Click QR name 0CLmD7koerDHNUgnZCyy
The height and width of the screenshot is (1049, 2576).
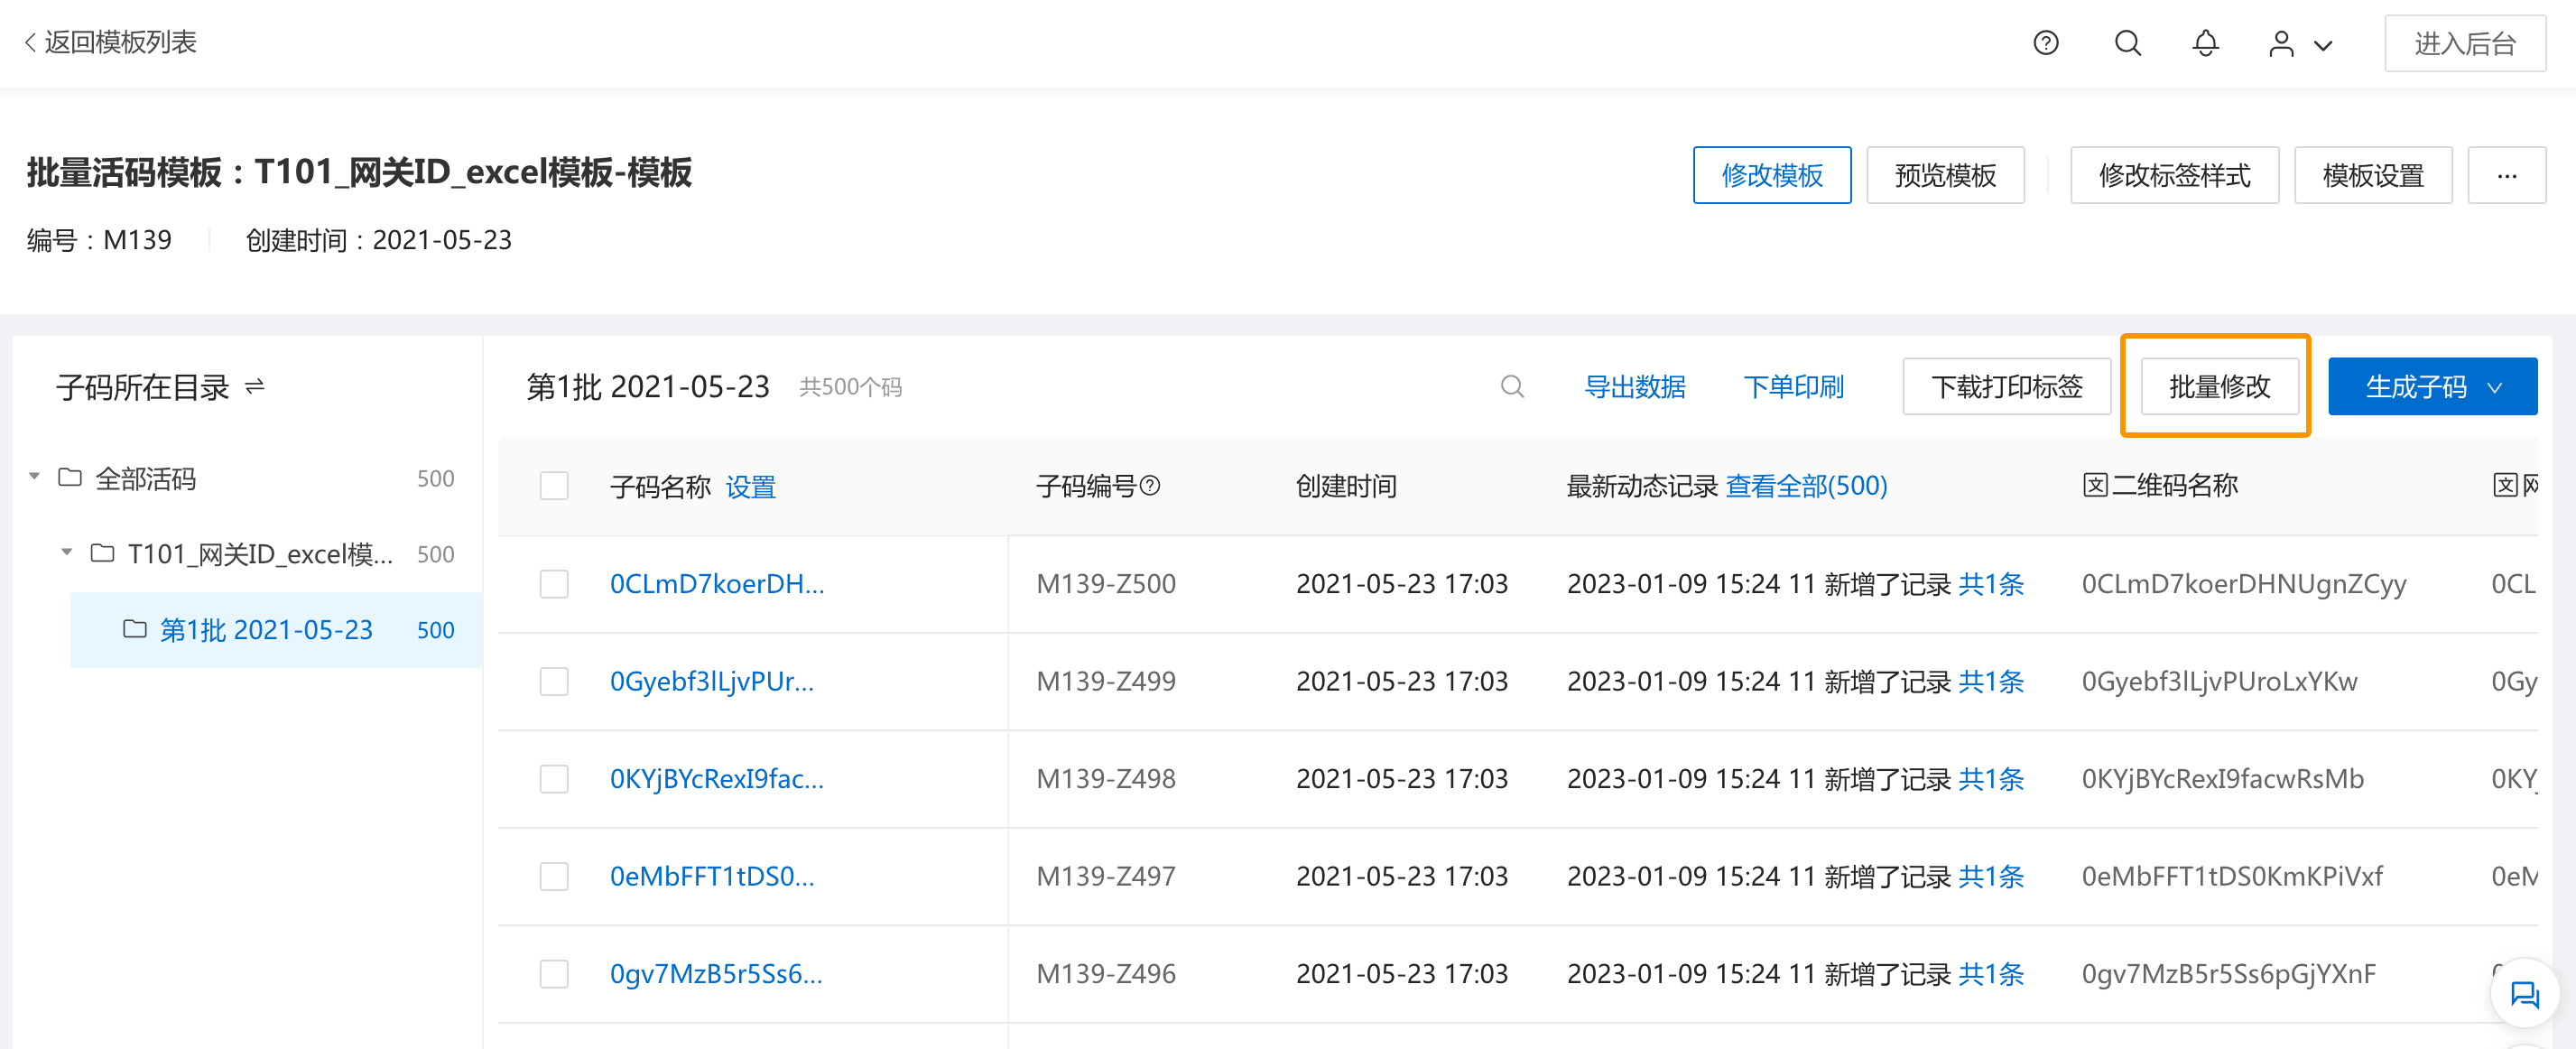pyautogui.click(x=2243, y=584)
